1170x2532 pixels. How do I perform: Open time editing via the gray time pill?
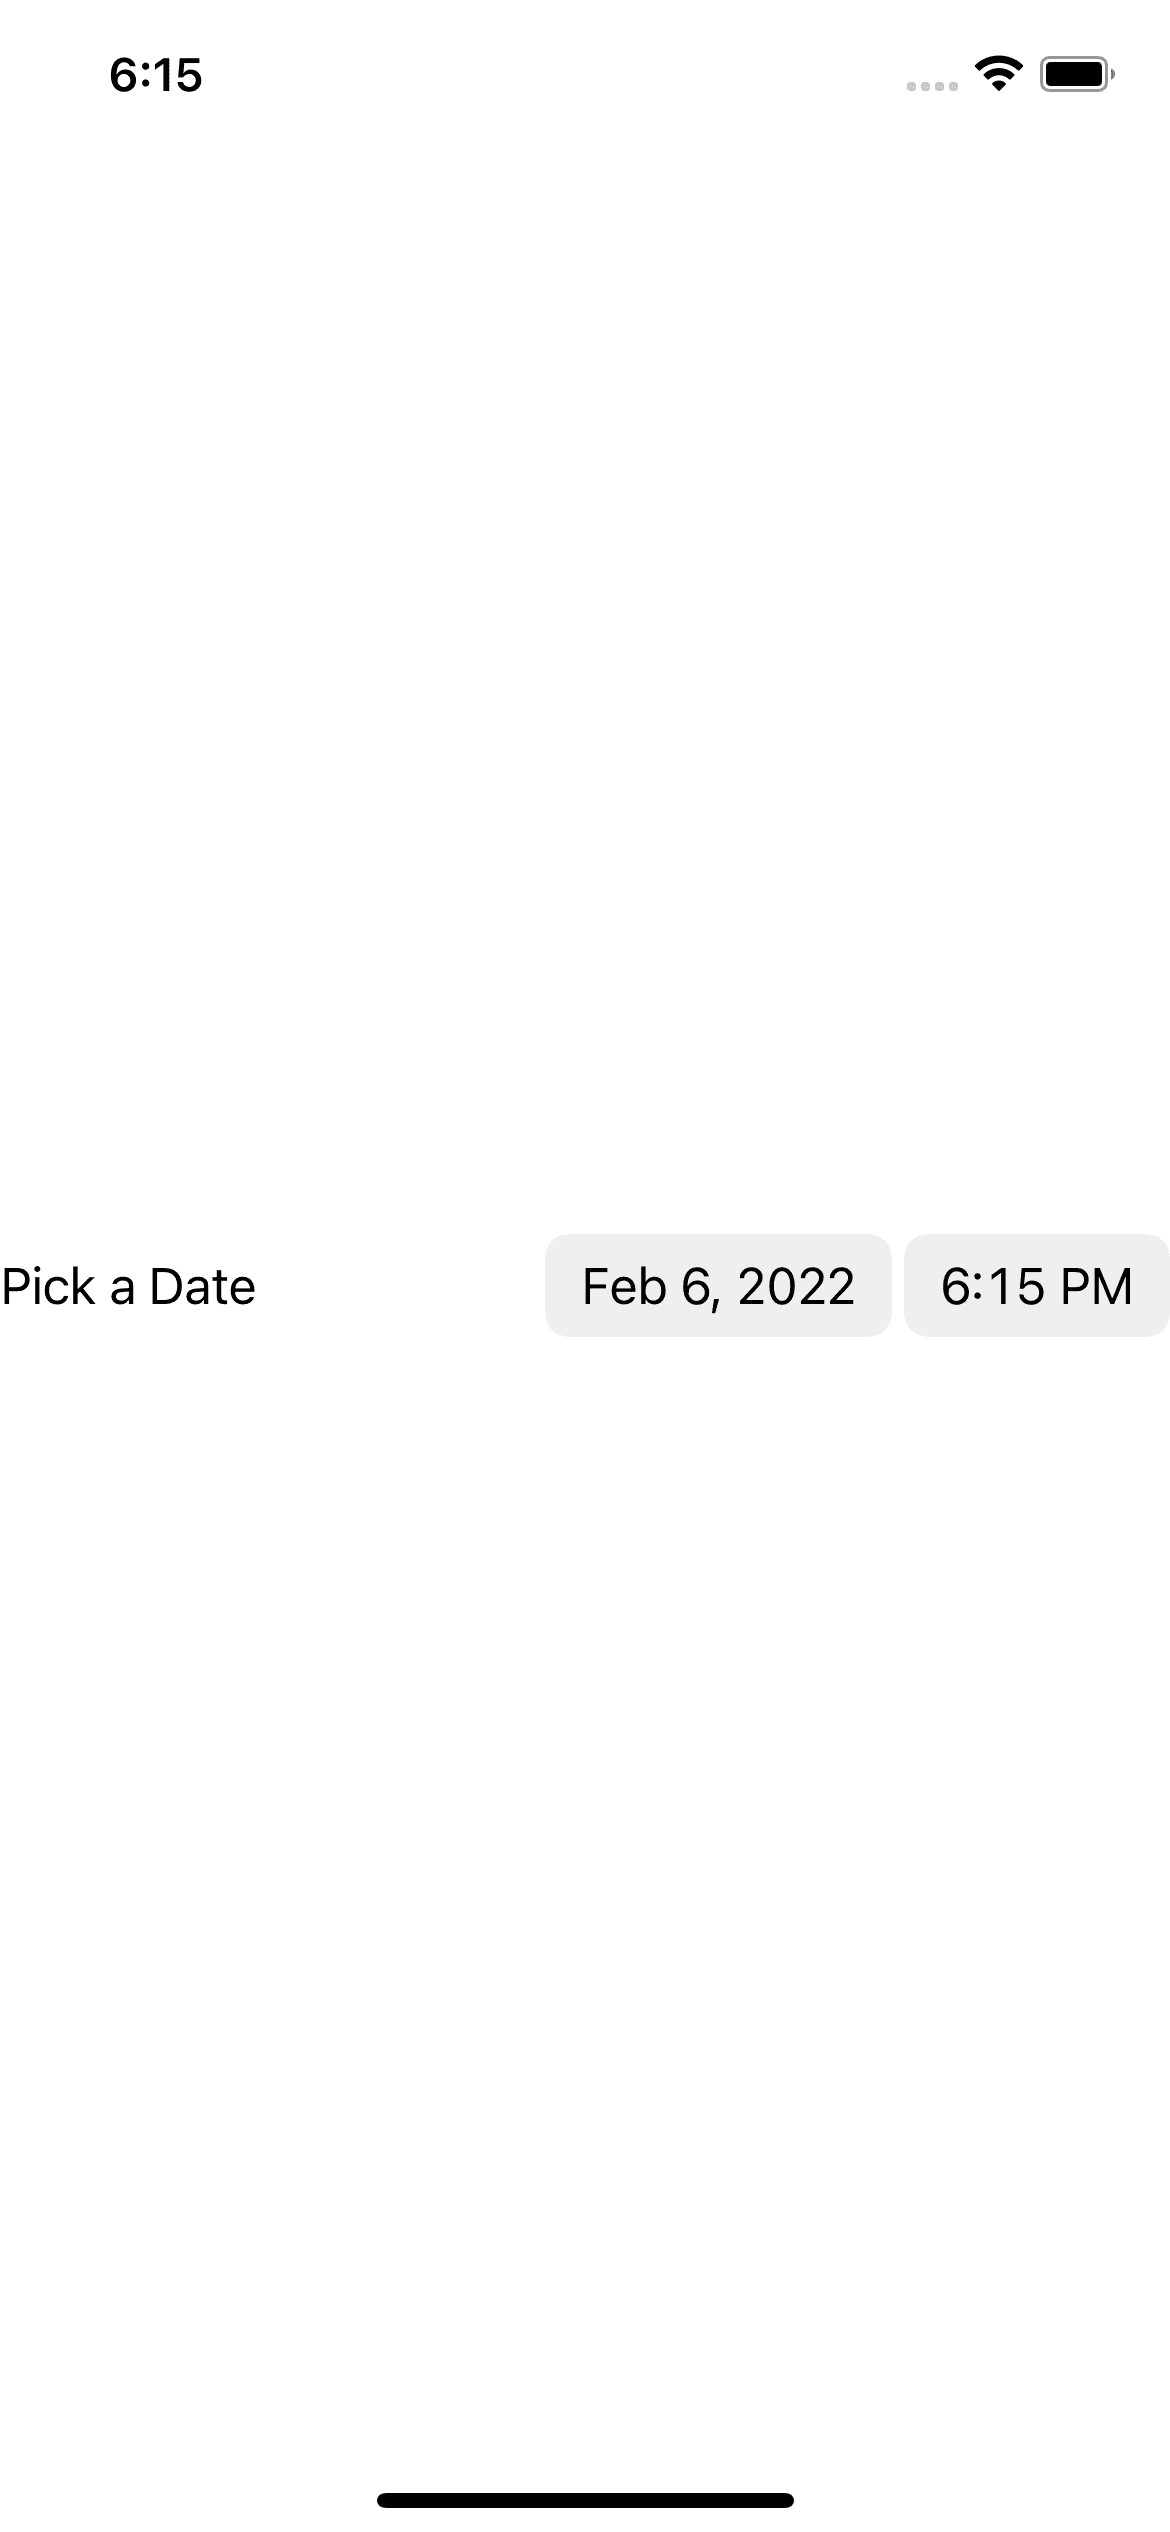pyautogui.click(x=1036, y=1288)
